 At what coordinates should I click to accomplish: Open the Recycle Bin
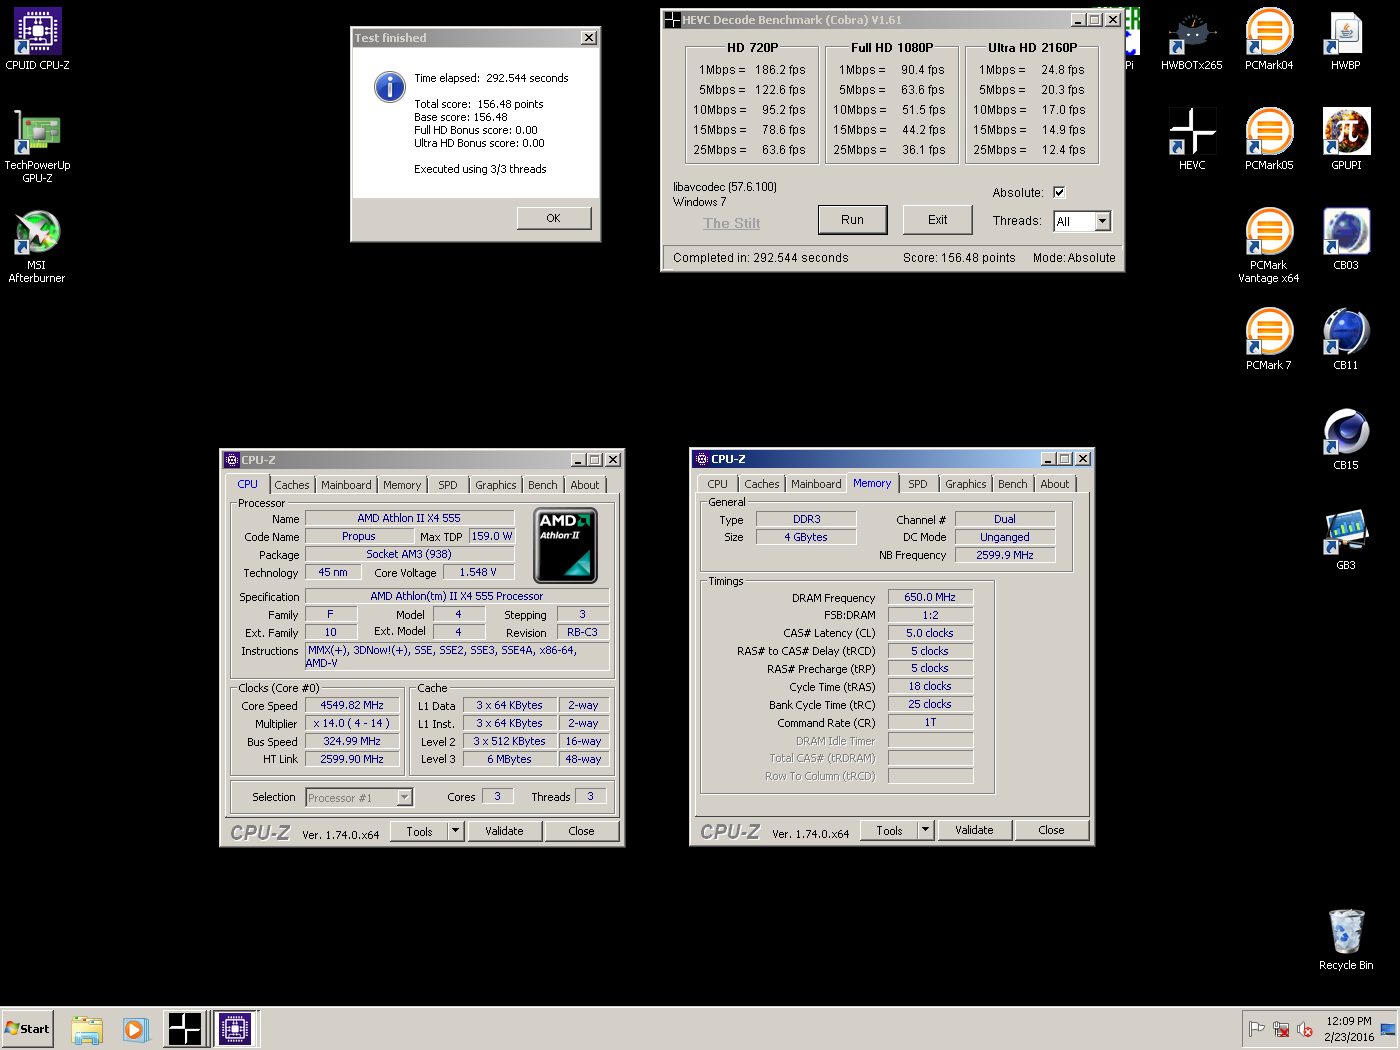point(1346,939)
